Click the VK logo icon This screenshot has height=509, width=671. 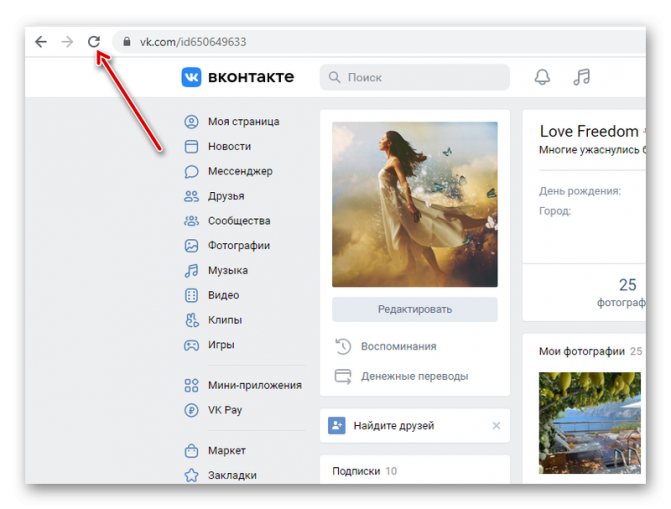(x=191, y=77)
